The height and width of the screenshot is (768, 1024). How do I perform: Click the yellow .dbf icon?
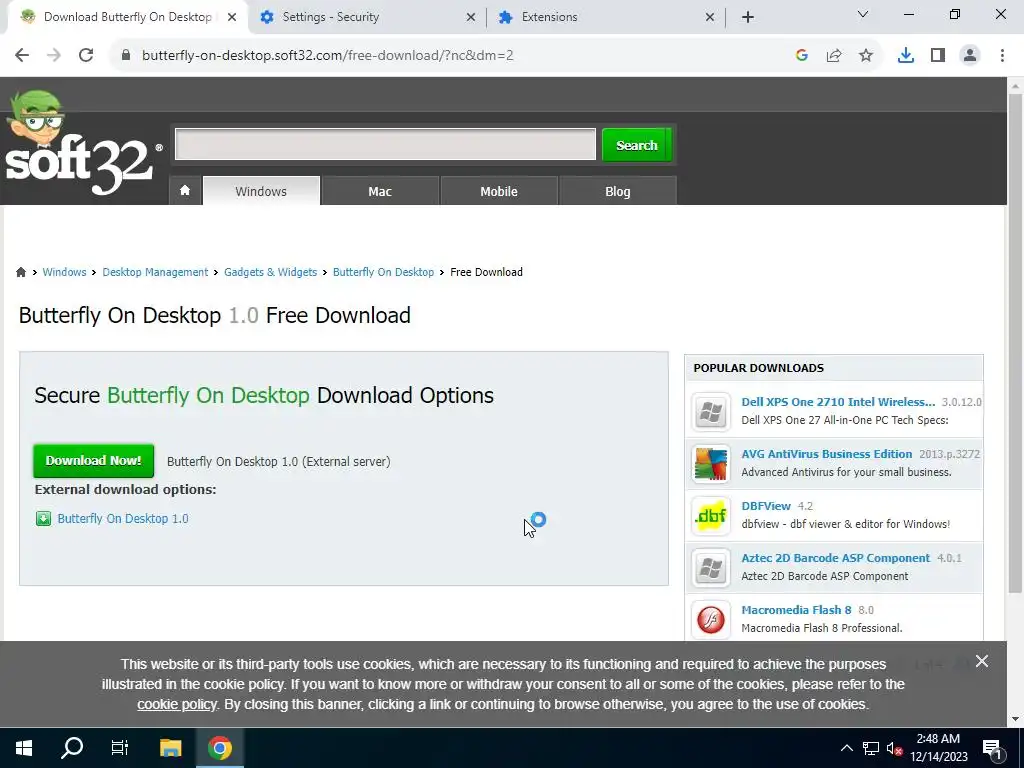coord(711,516)
